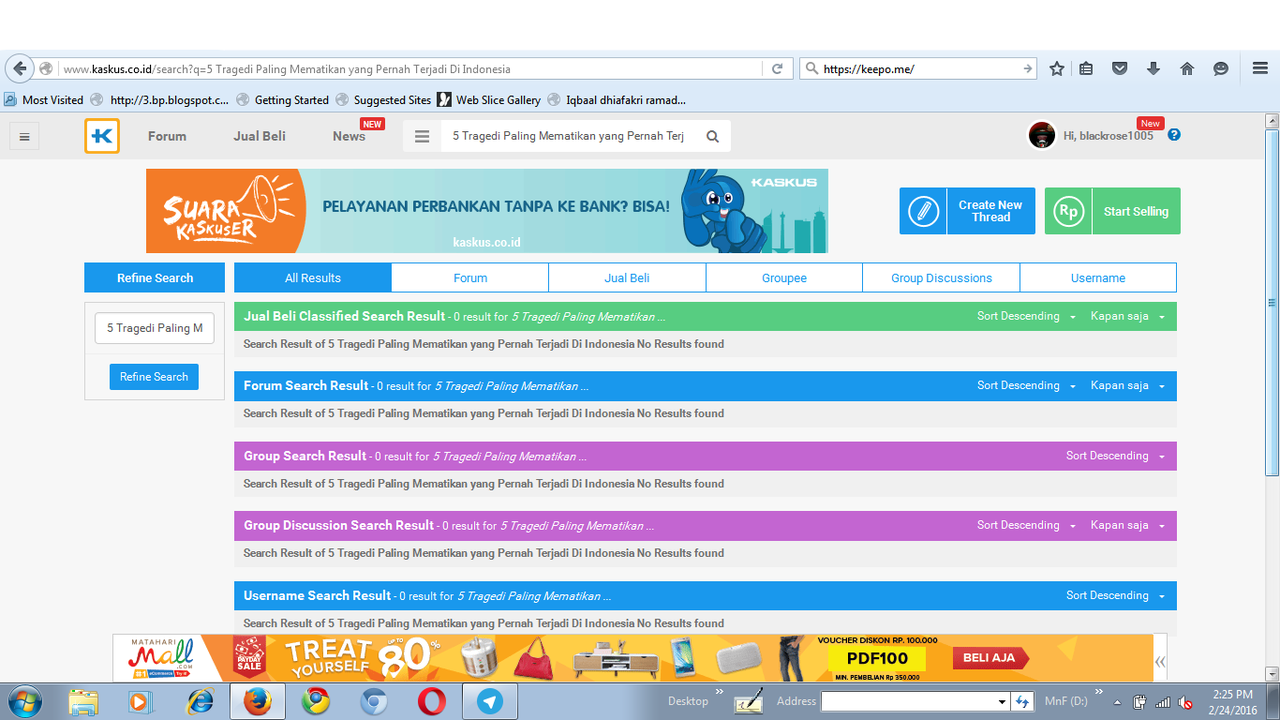Open News in the Kaskus top navigation
The height and width of the screenshot is (720, 1280).
click(x=349, y=136)
